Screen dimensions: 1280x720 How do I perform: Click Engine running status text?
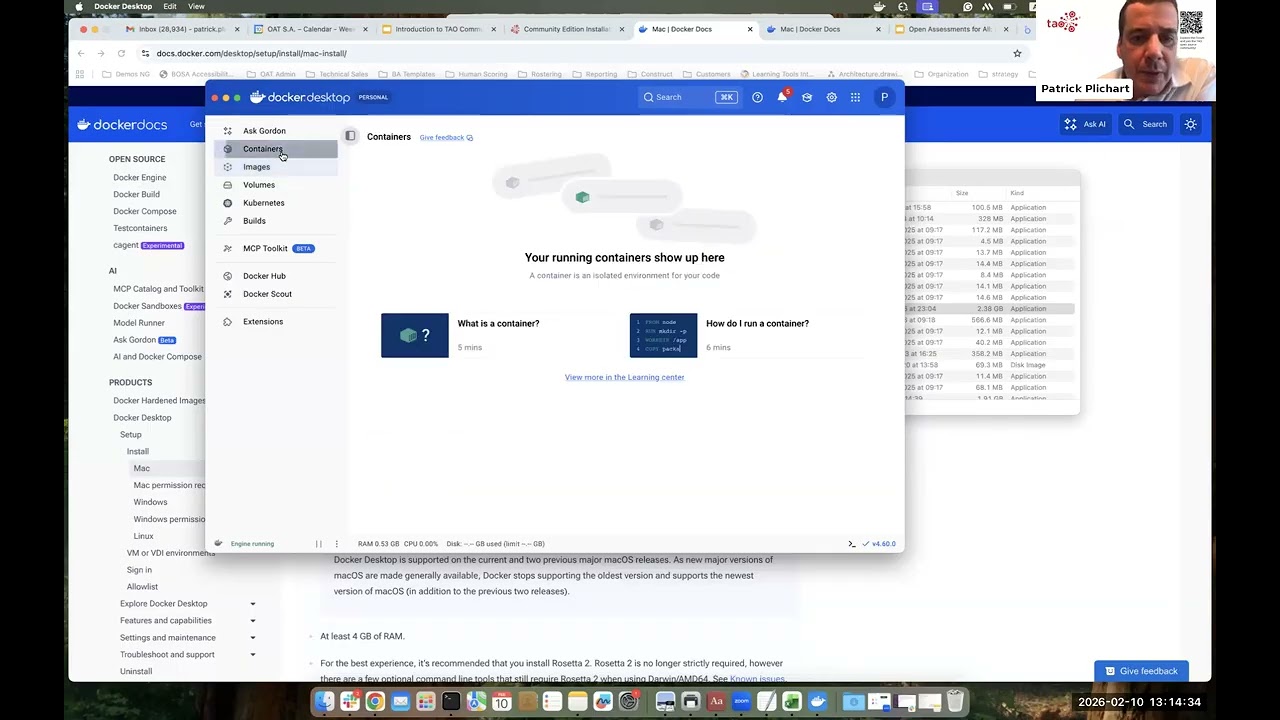[252, 544]
